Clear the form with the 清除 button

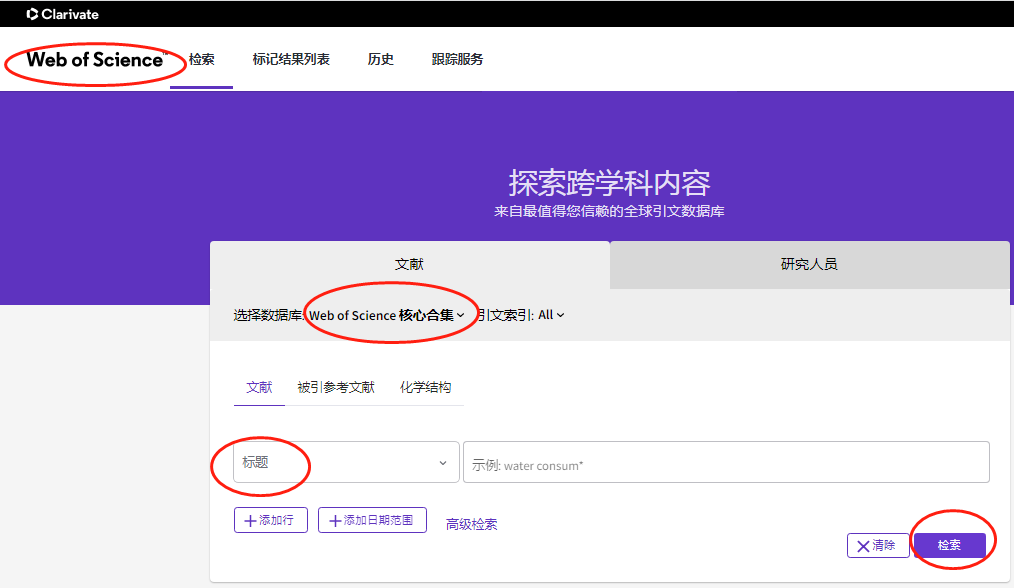pyautogui.click(x=877, y=545)
